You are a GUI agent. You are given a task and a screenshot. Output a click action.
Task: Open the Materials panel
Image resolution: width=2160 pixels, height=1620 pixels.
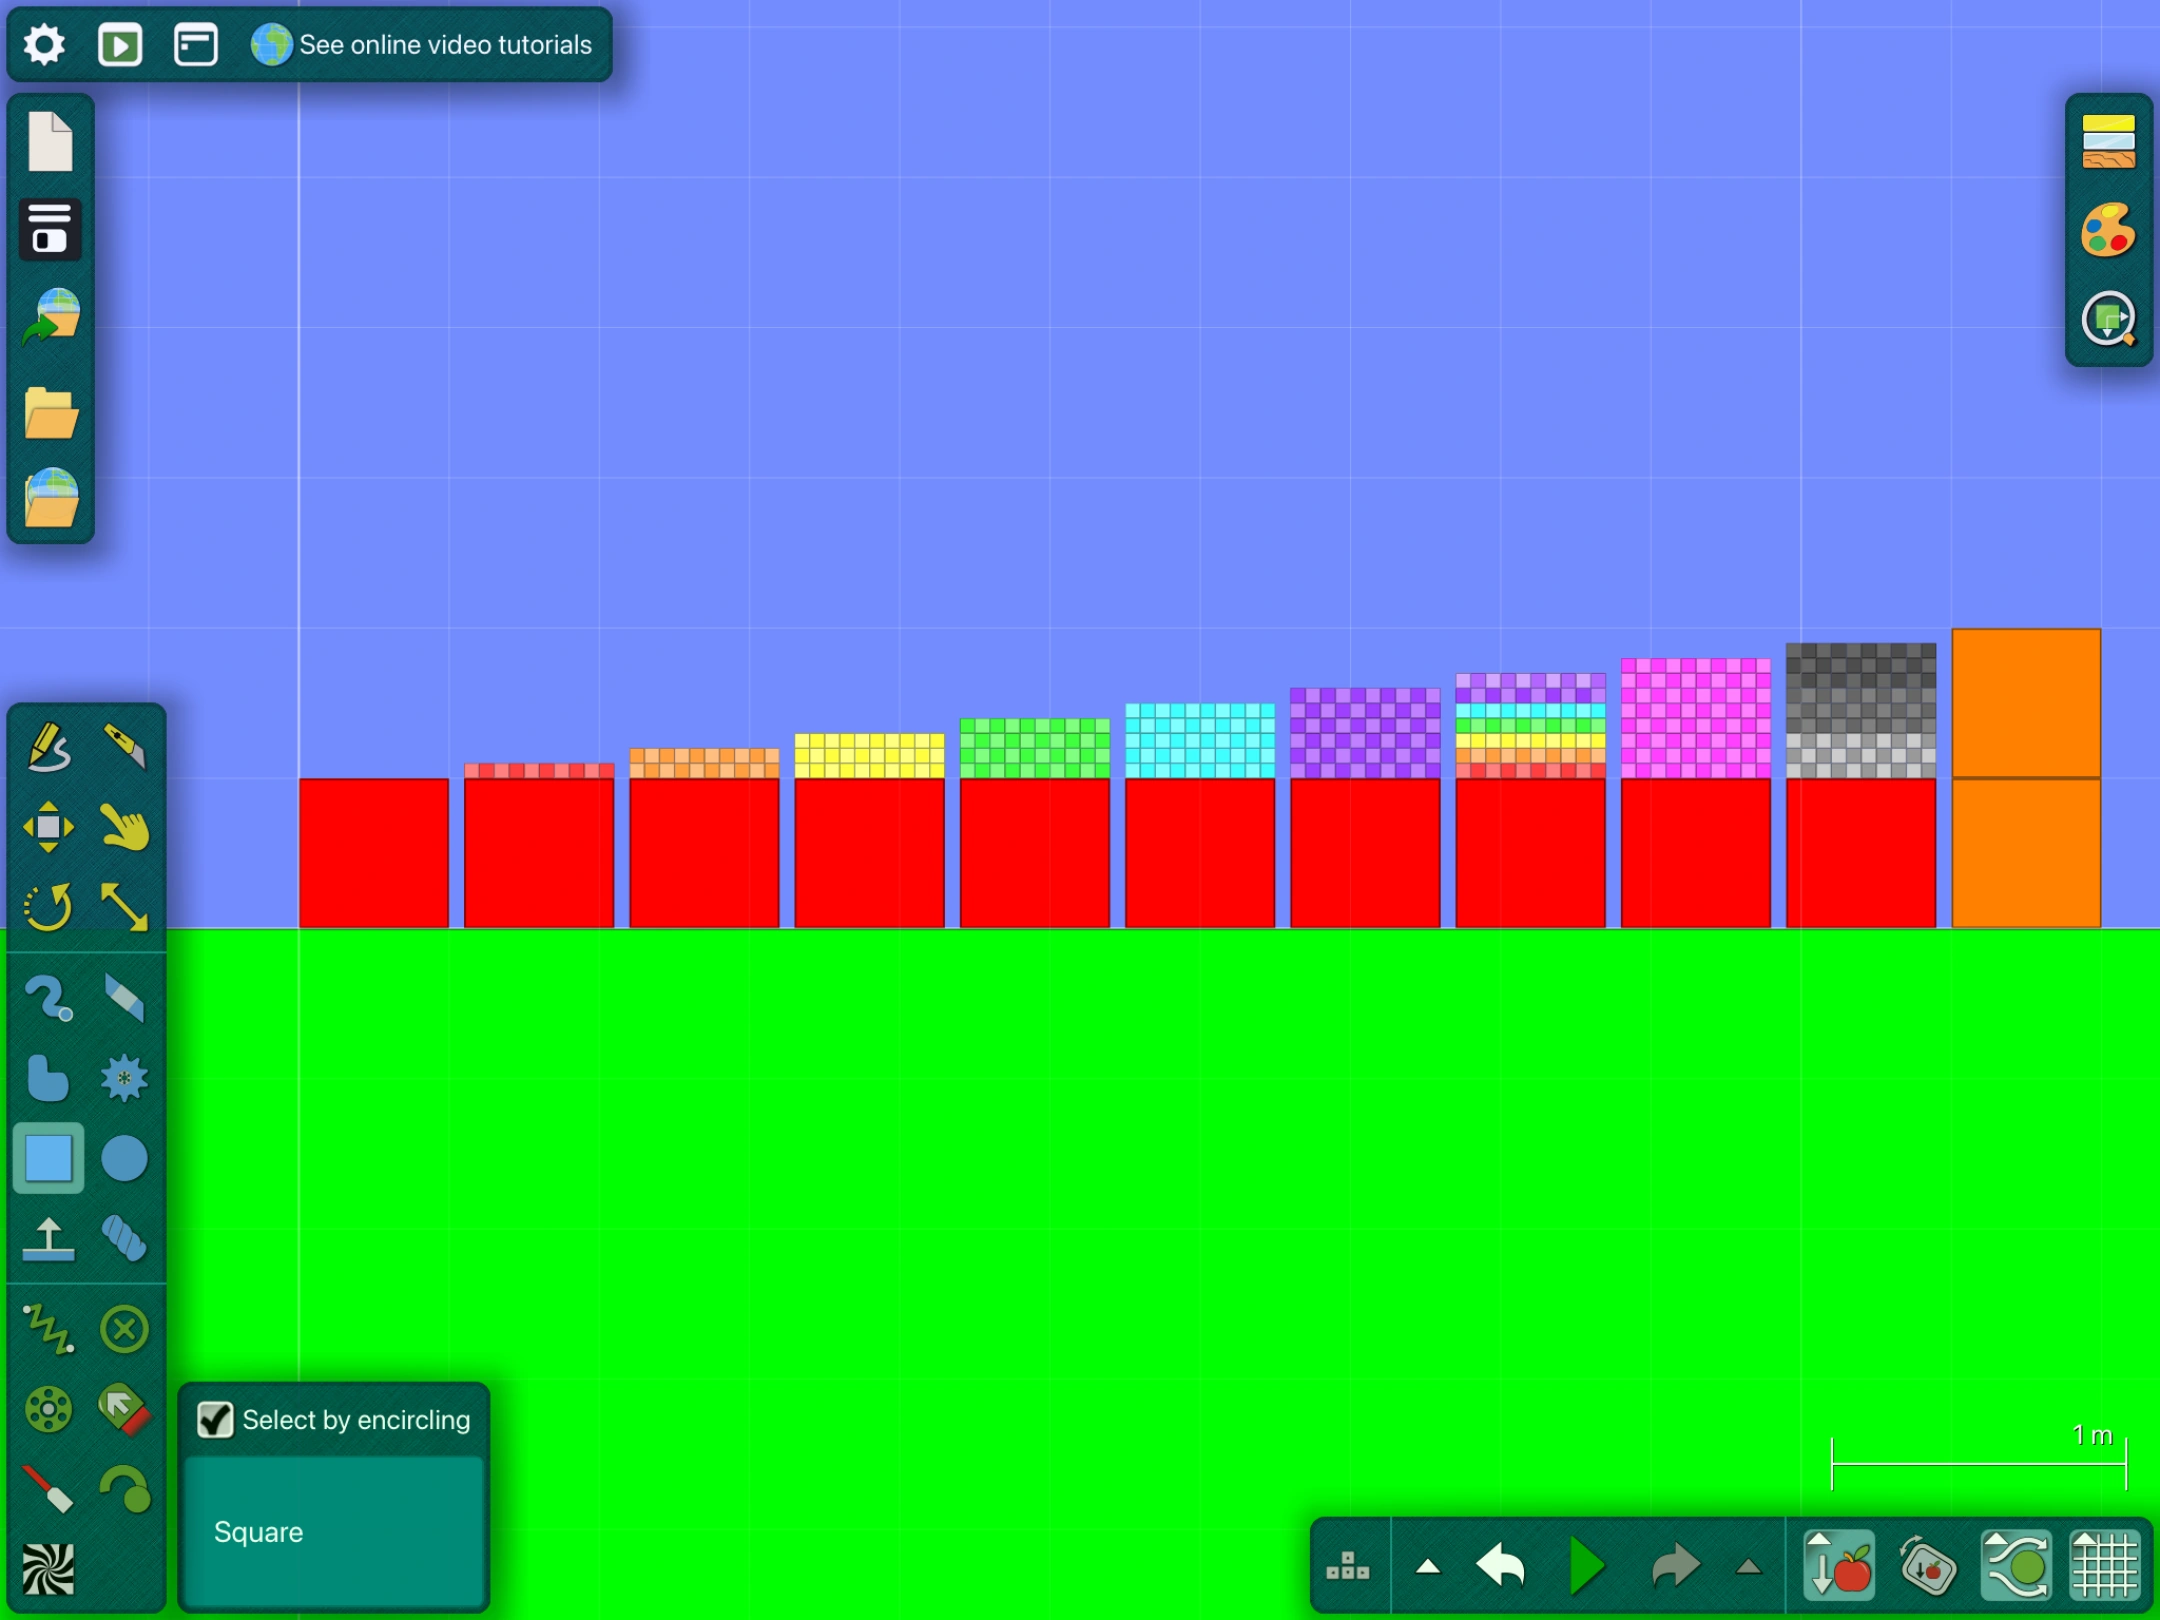2108,142
